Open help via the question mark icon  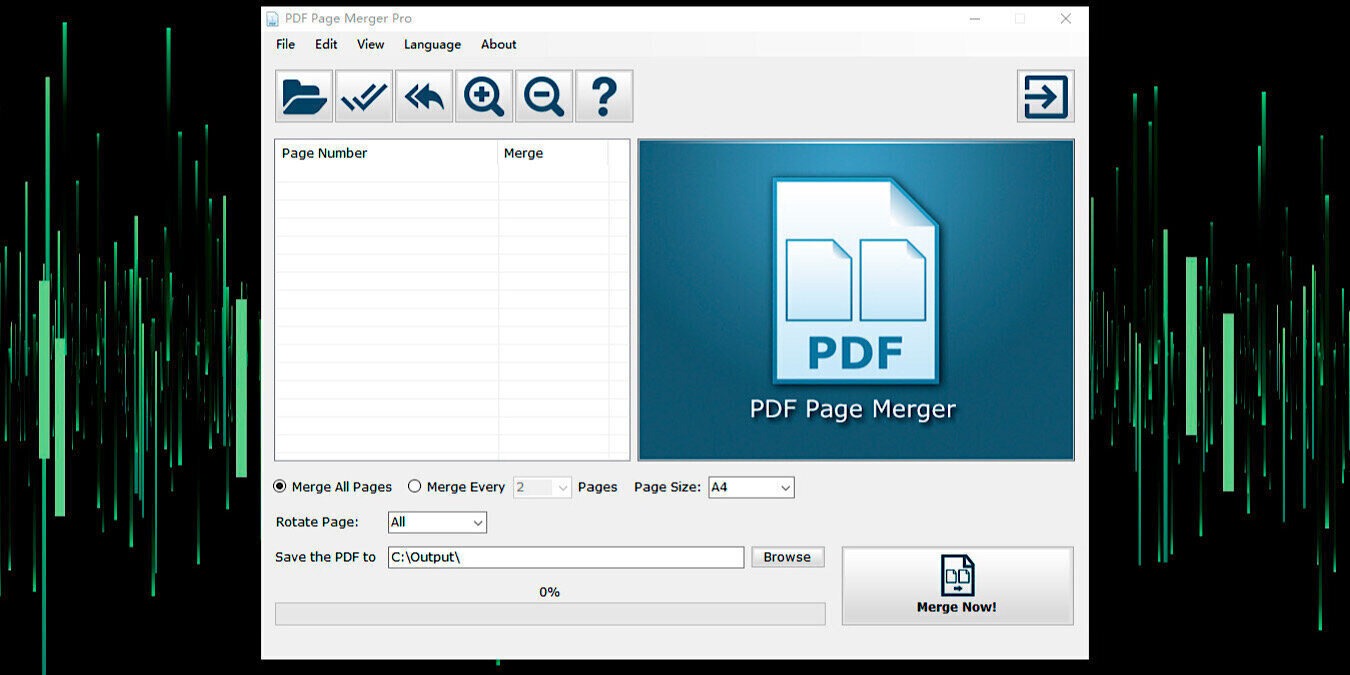click(603, 95)
